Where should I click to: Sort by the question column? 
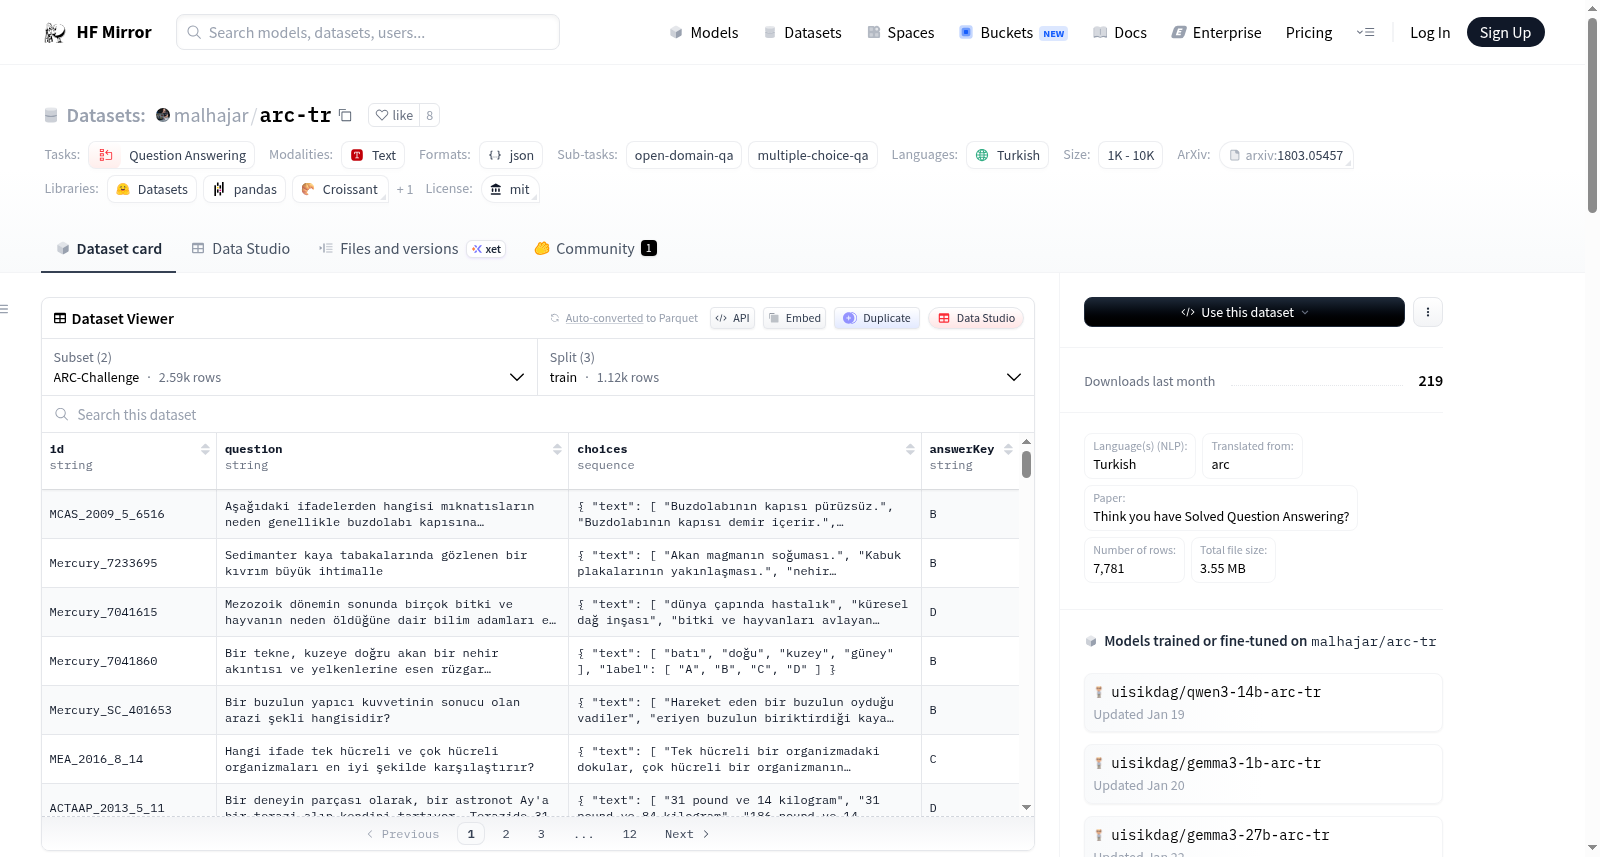tap(557, 449)
